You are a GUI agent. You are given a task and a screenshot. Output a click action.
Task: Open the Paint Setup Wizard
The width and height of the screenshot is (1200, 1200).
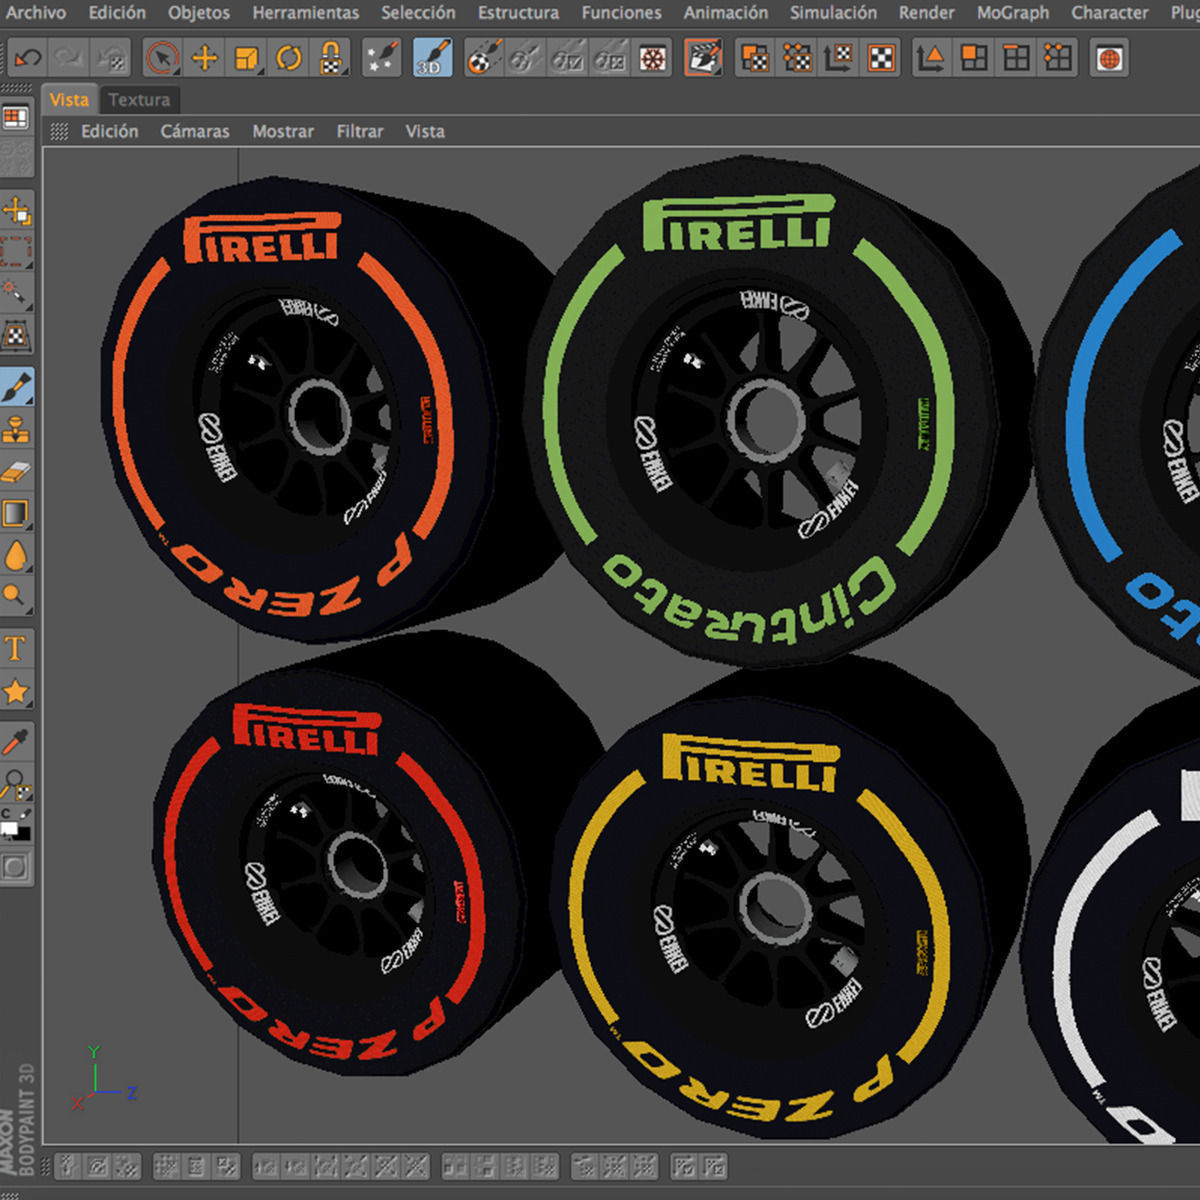[381, 59]
